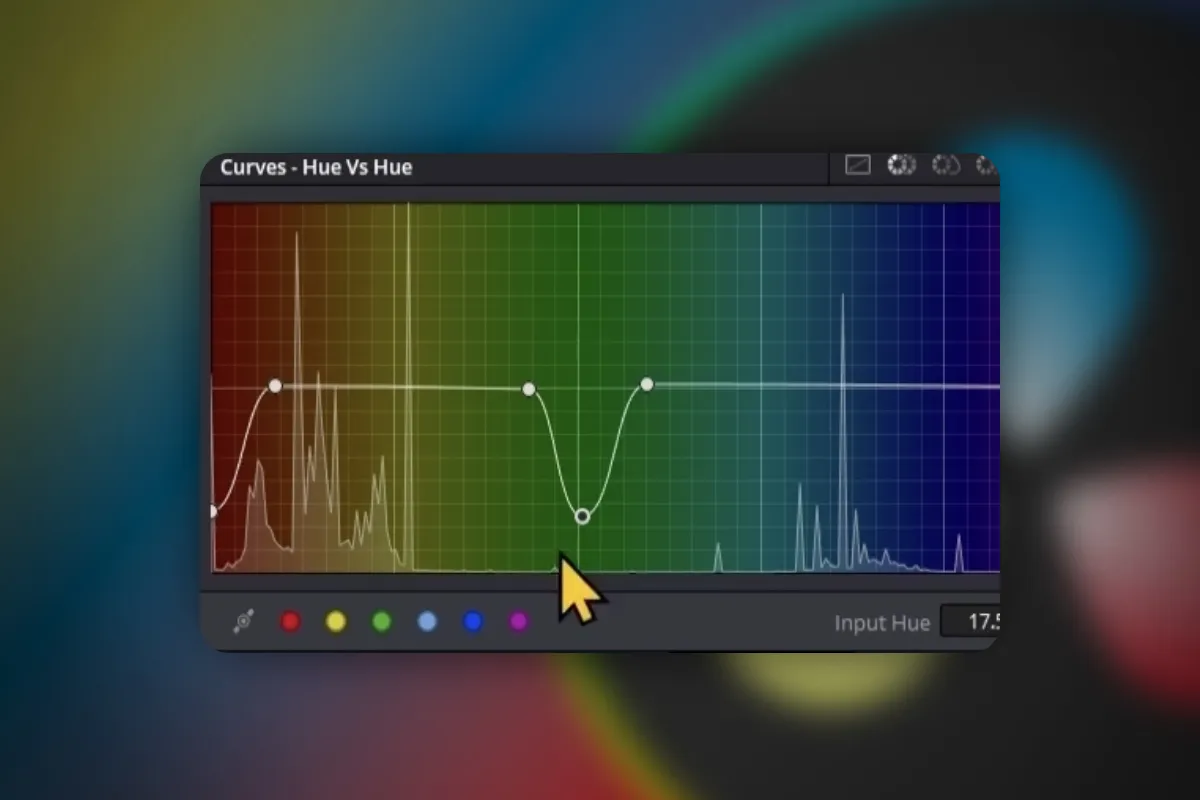This screenshot has width=1200, height=800.
Task: Pick the green hue preset dot
Action: pos(381,622)
